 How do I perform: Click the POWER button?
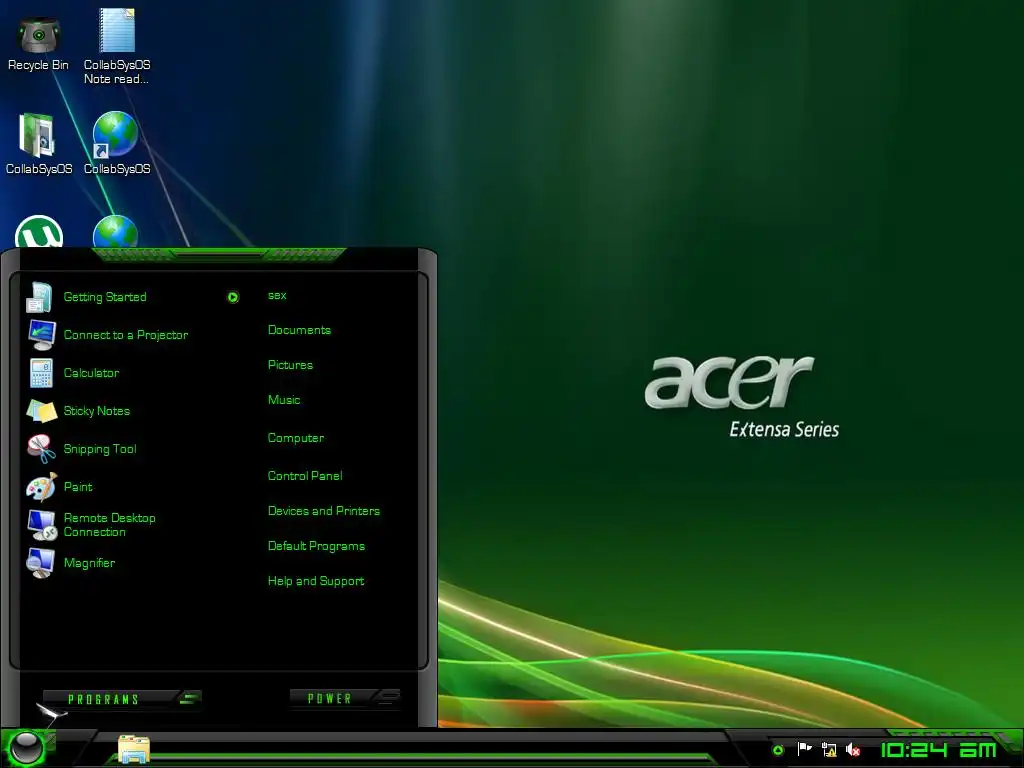tap(330, 698)
